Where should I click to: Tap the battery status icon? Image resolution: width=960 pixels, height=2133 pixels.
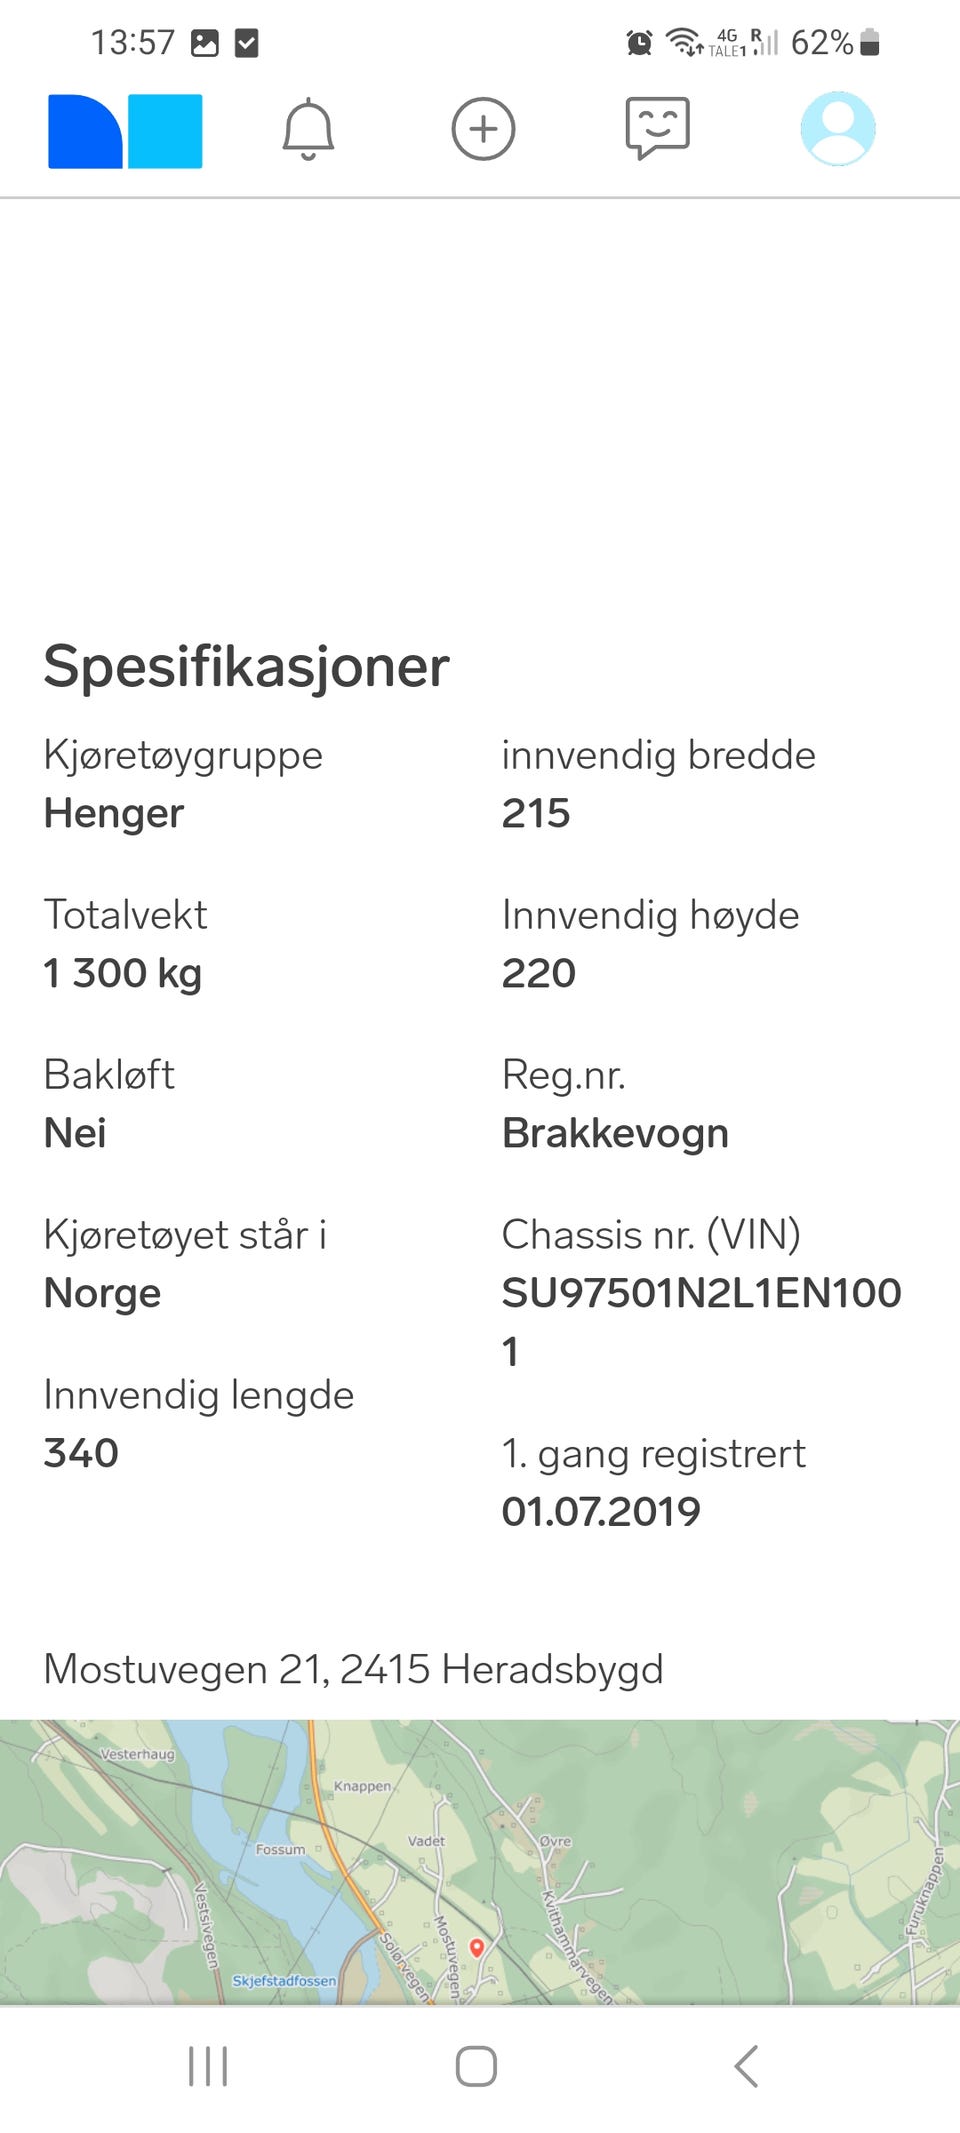coord(869,43)
